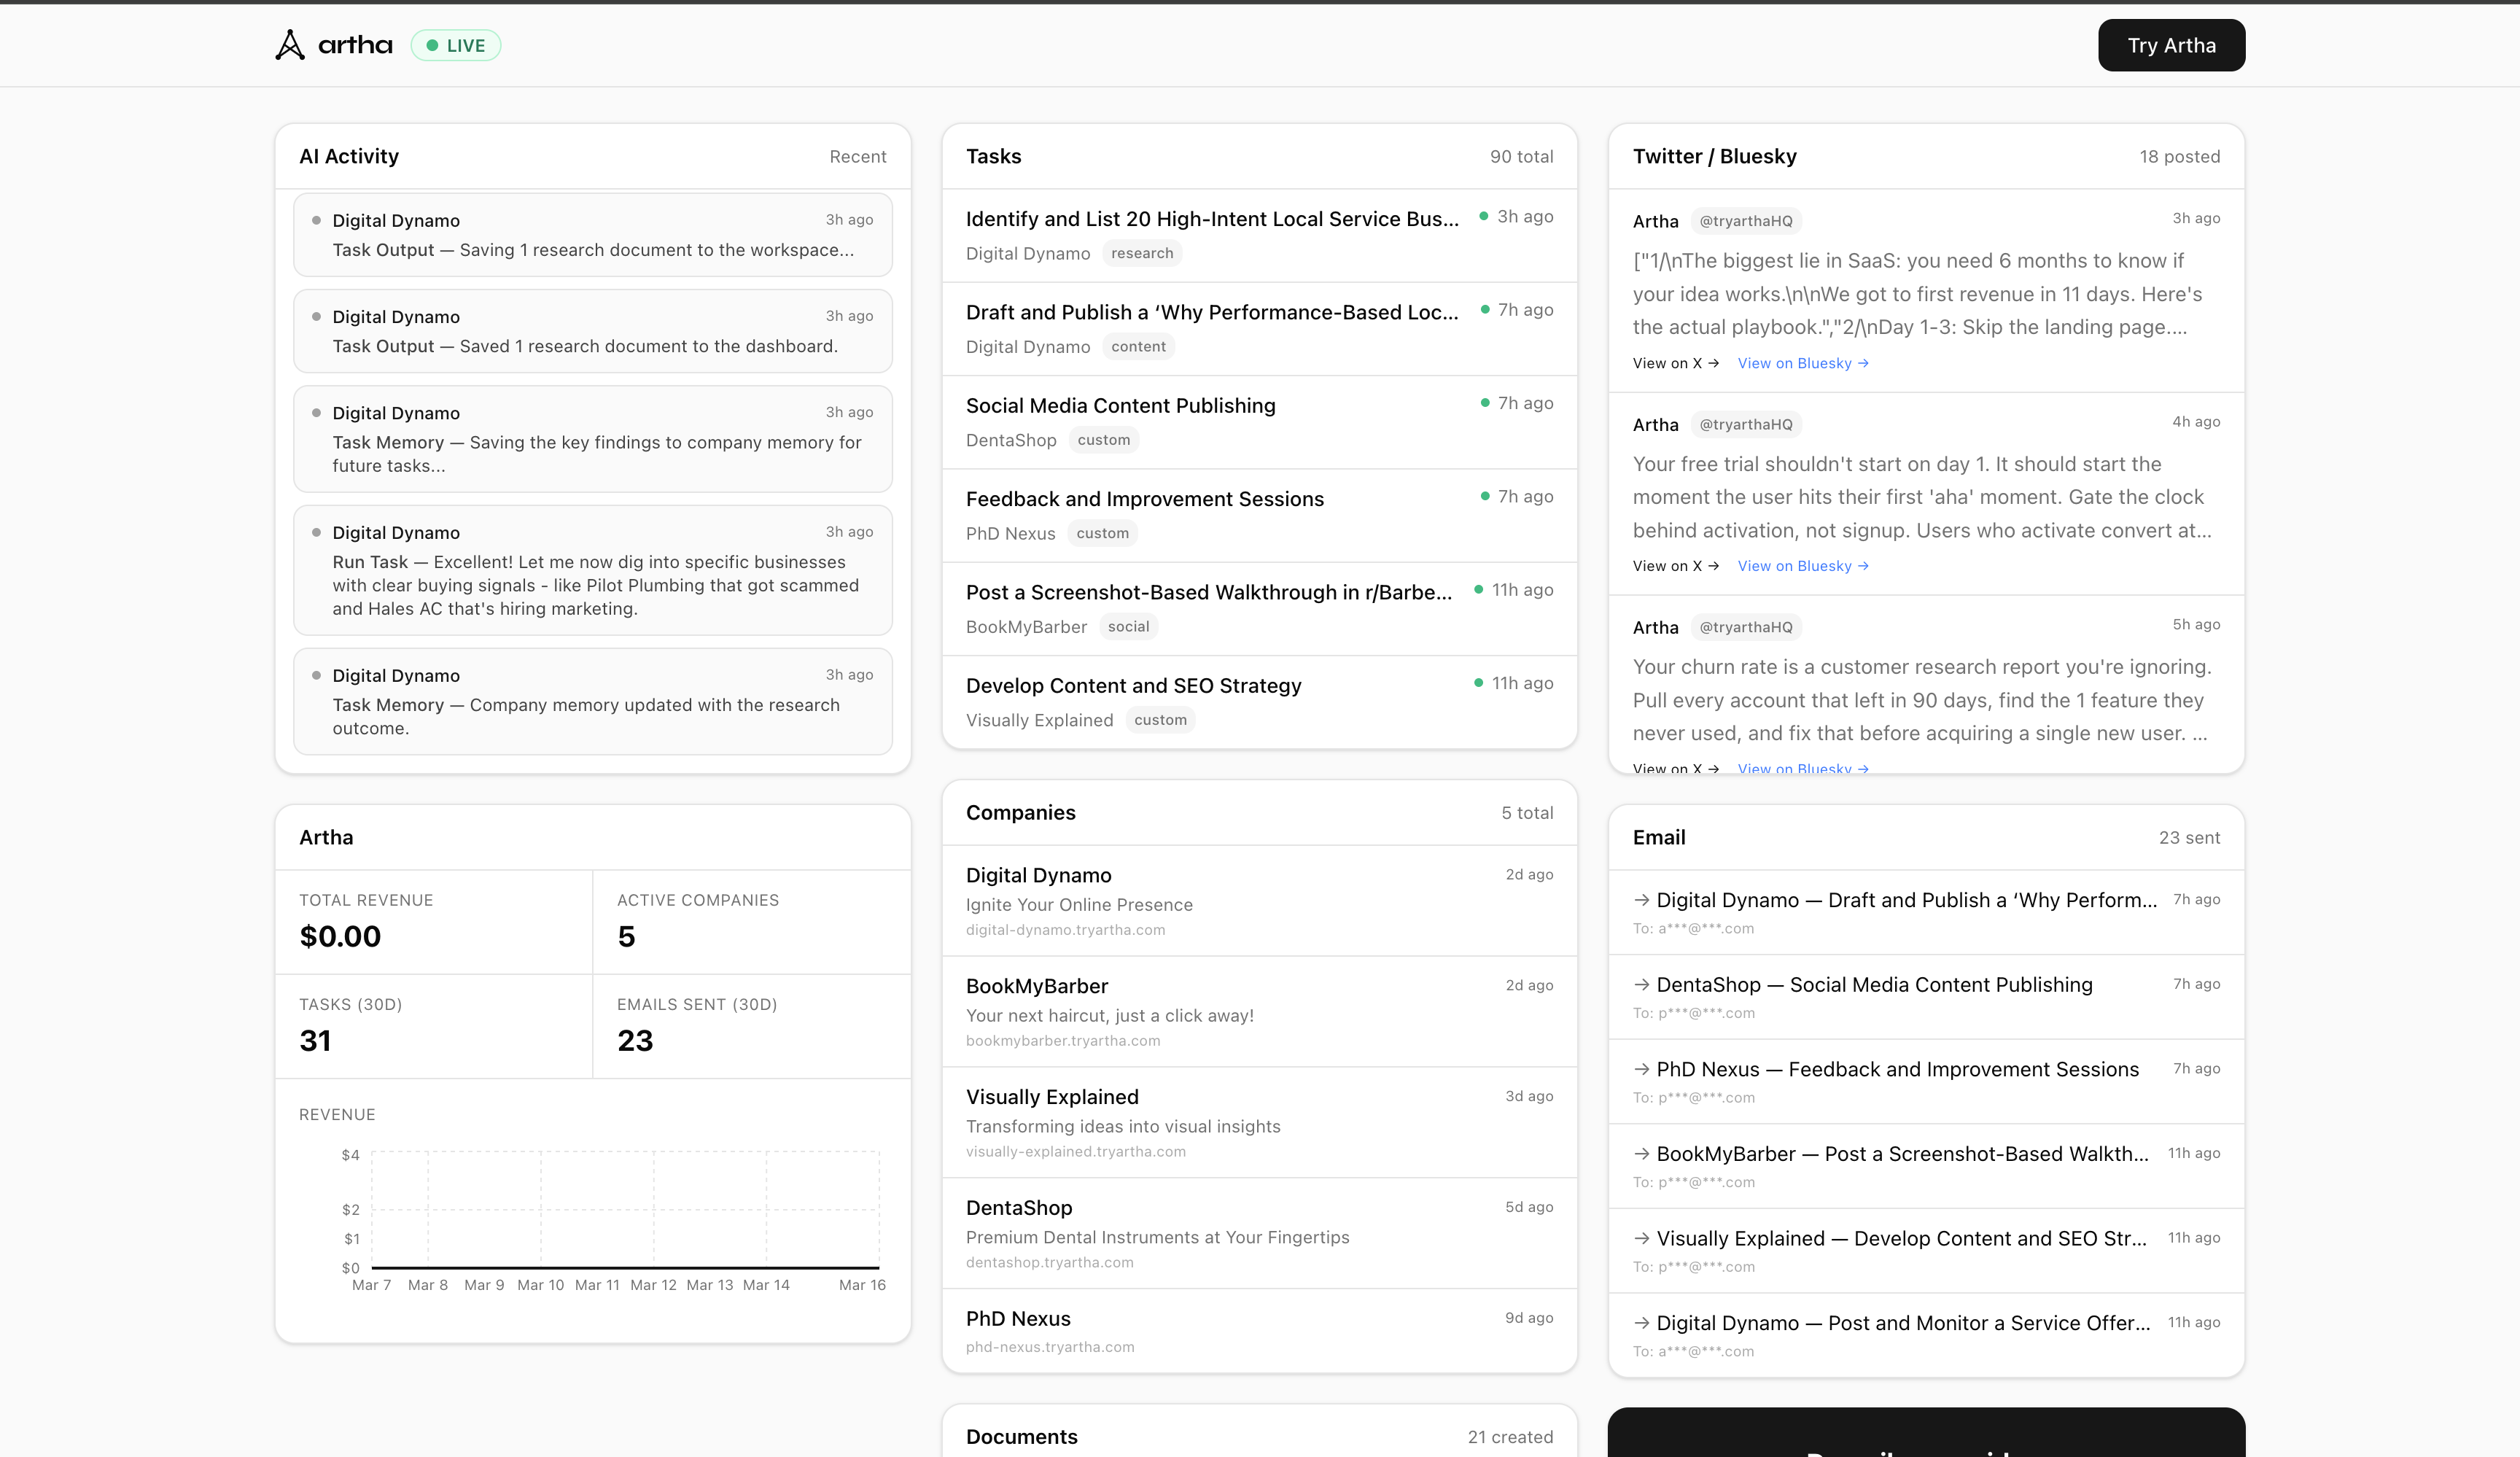Click the Artha logo icon
This screenshot has height=1457, width=2520.
290,45
